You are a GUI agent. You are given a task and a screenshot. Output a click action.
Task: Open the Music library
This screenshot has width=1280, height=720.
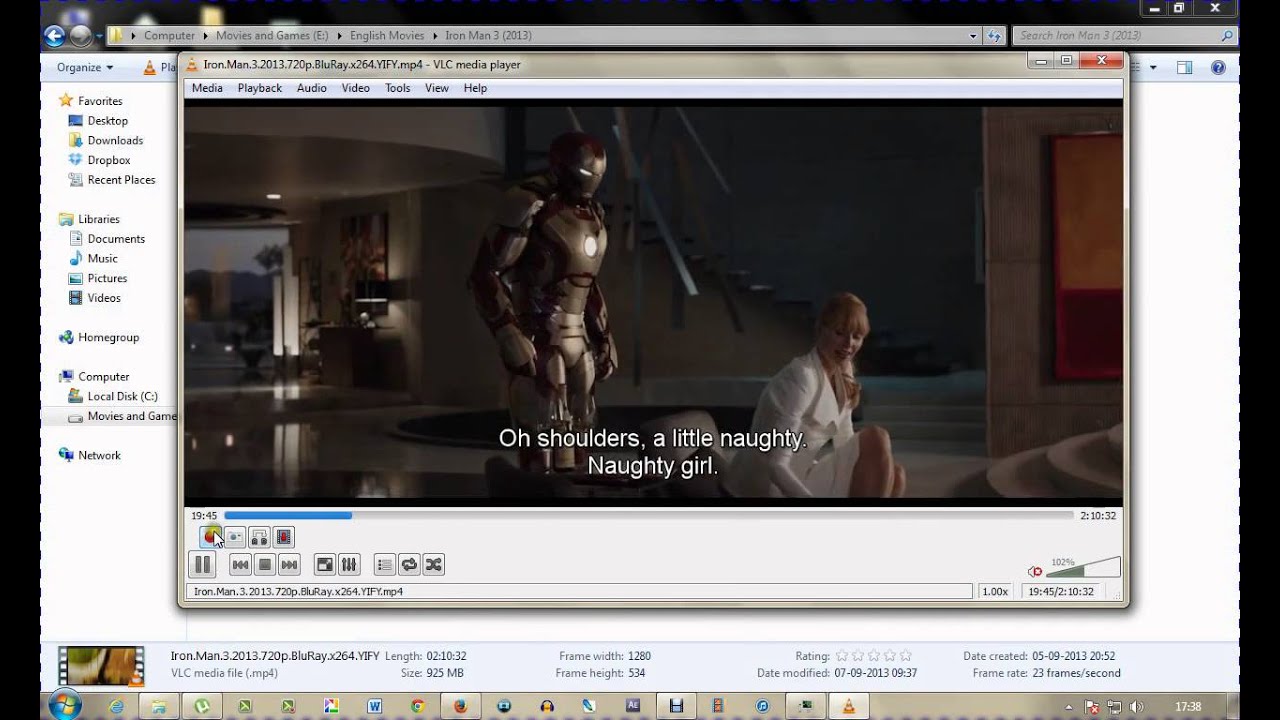tap(93, 259)
